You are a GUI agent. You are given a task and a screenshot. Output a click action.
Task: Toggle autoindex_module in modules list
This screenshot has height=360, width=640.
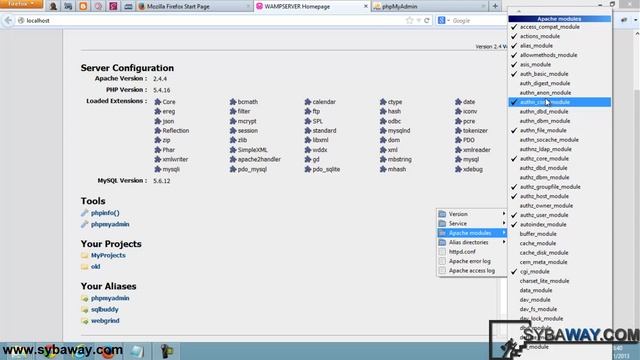click(559, 224)
